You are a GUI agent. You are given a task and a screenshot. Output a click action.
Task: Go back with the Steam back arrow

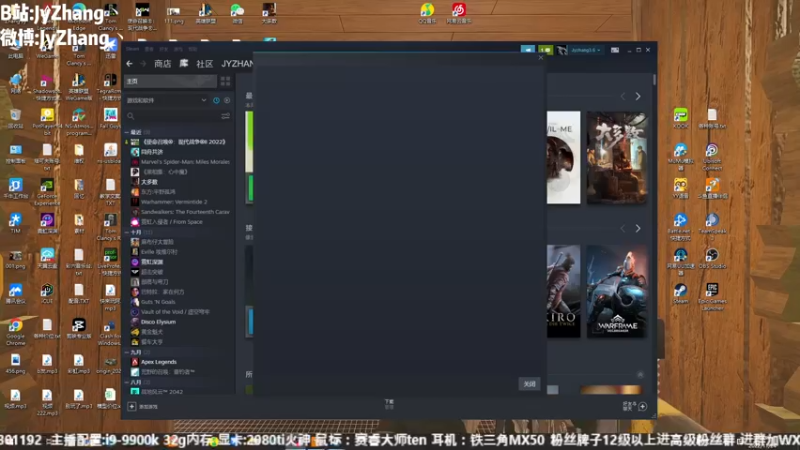tap(130, 64)
